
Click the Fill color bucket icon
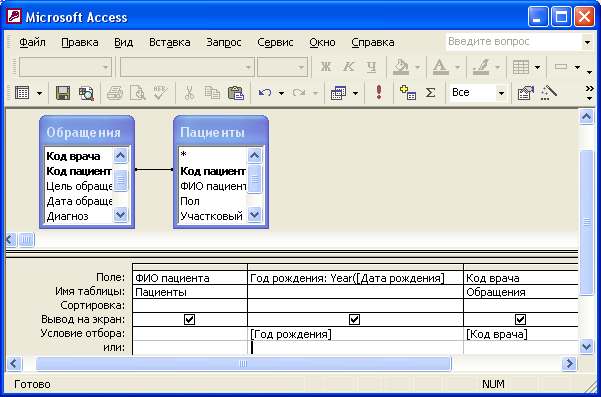401,67
